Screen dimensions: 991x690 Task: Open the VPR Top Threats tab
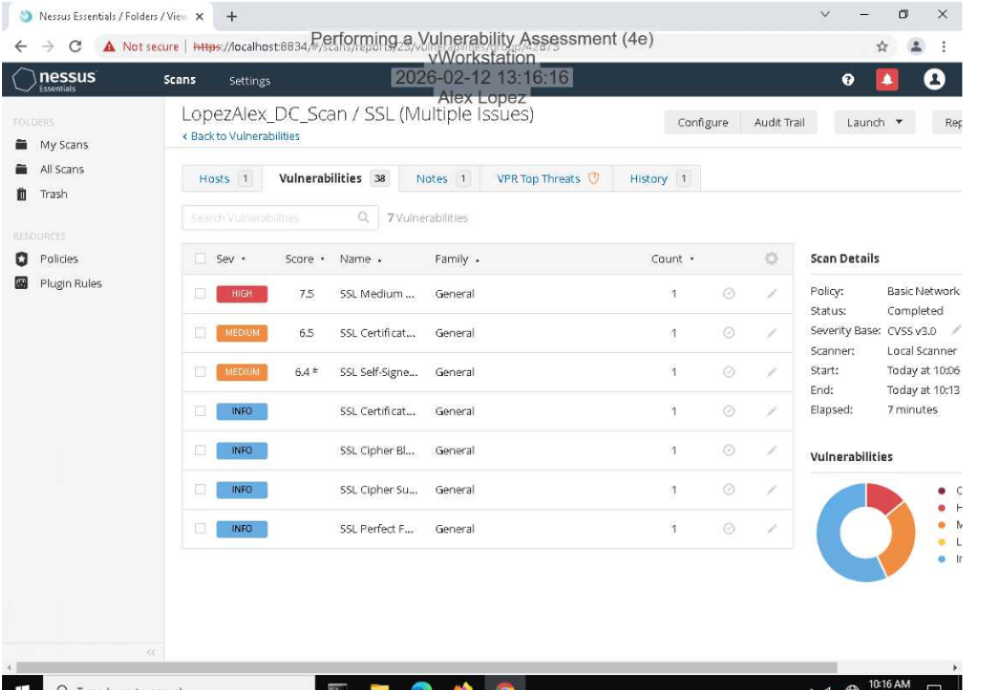pyautogui.click(x=540, y=177)
